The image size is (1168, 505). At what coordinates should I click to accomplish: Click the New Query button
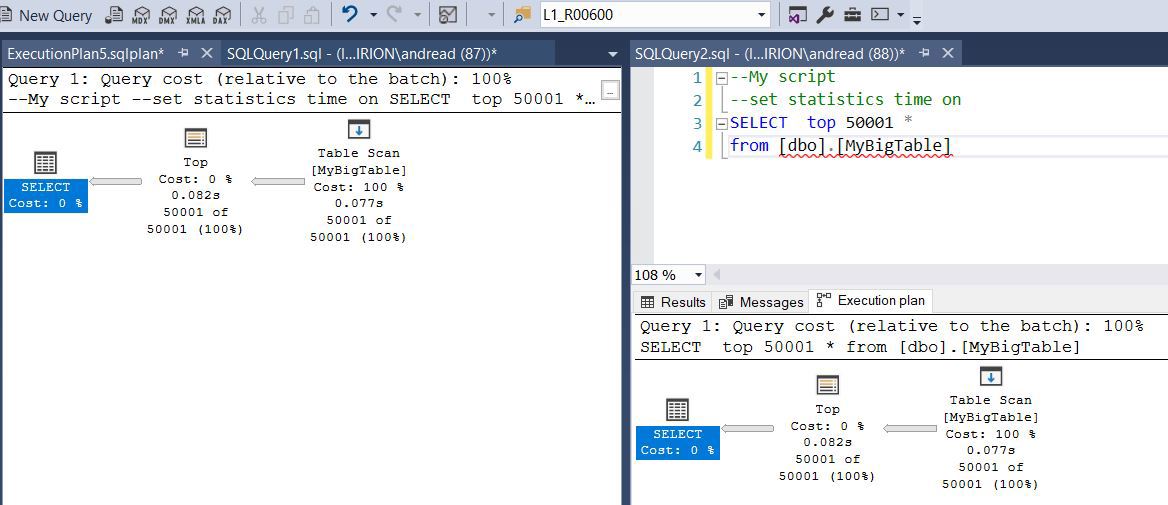pyautogui.click(x=46, y=15)
